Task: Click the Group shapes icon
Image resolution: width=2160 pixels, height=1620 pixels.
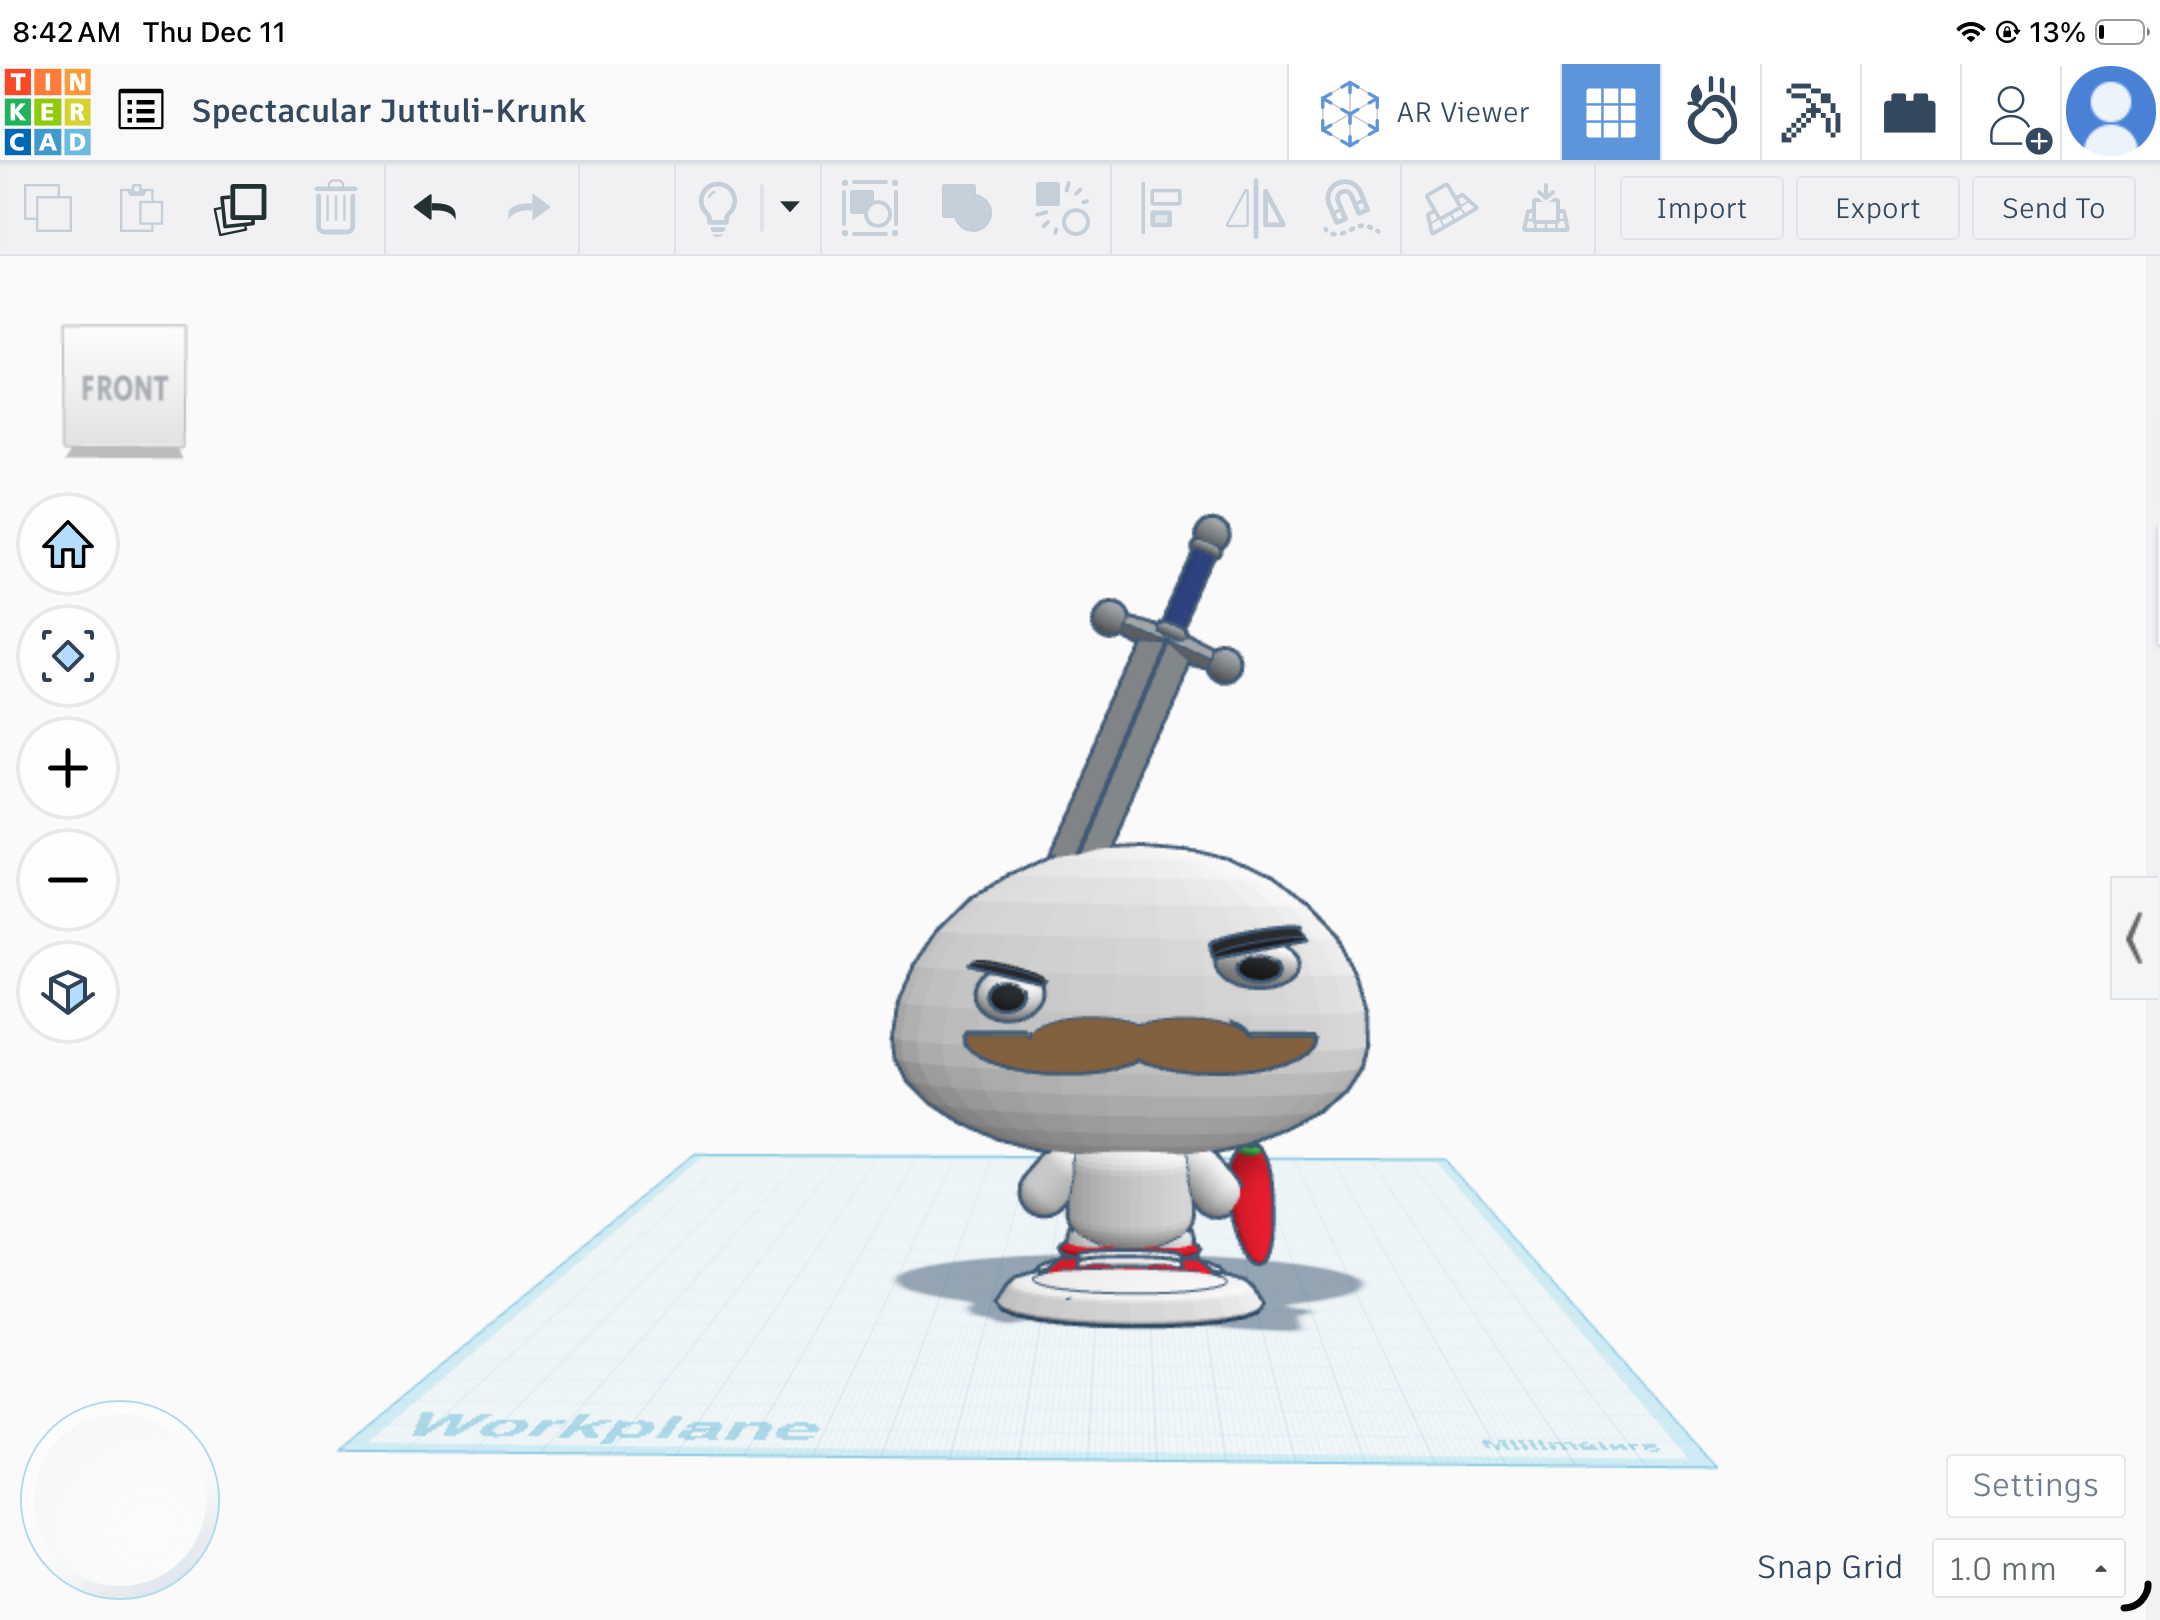Action: (869, 208)
